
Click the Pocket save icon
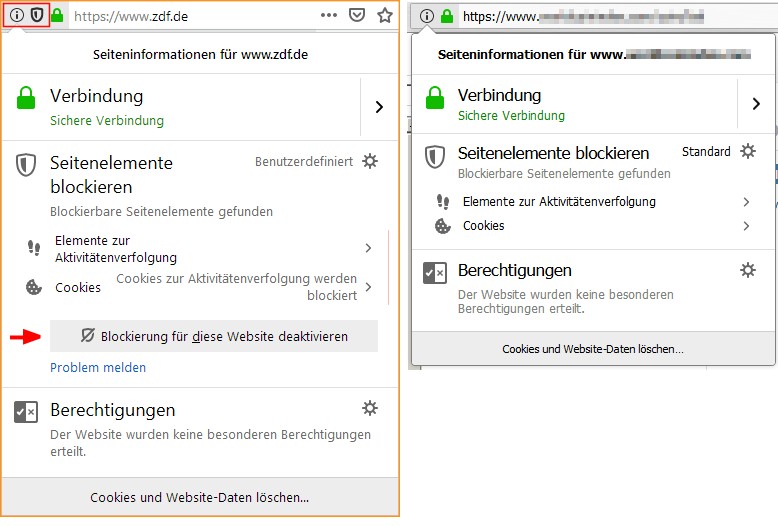[357, 16]
